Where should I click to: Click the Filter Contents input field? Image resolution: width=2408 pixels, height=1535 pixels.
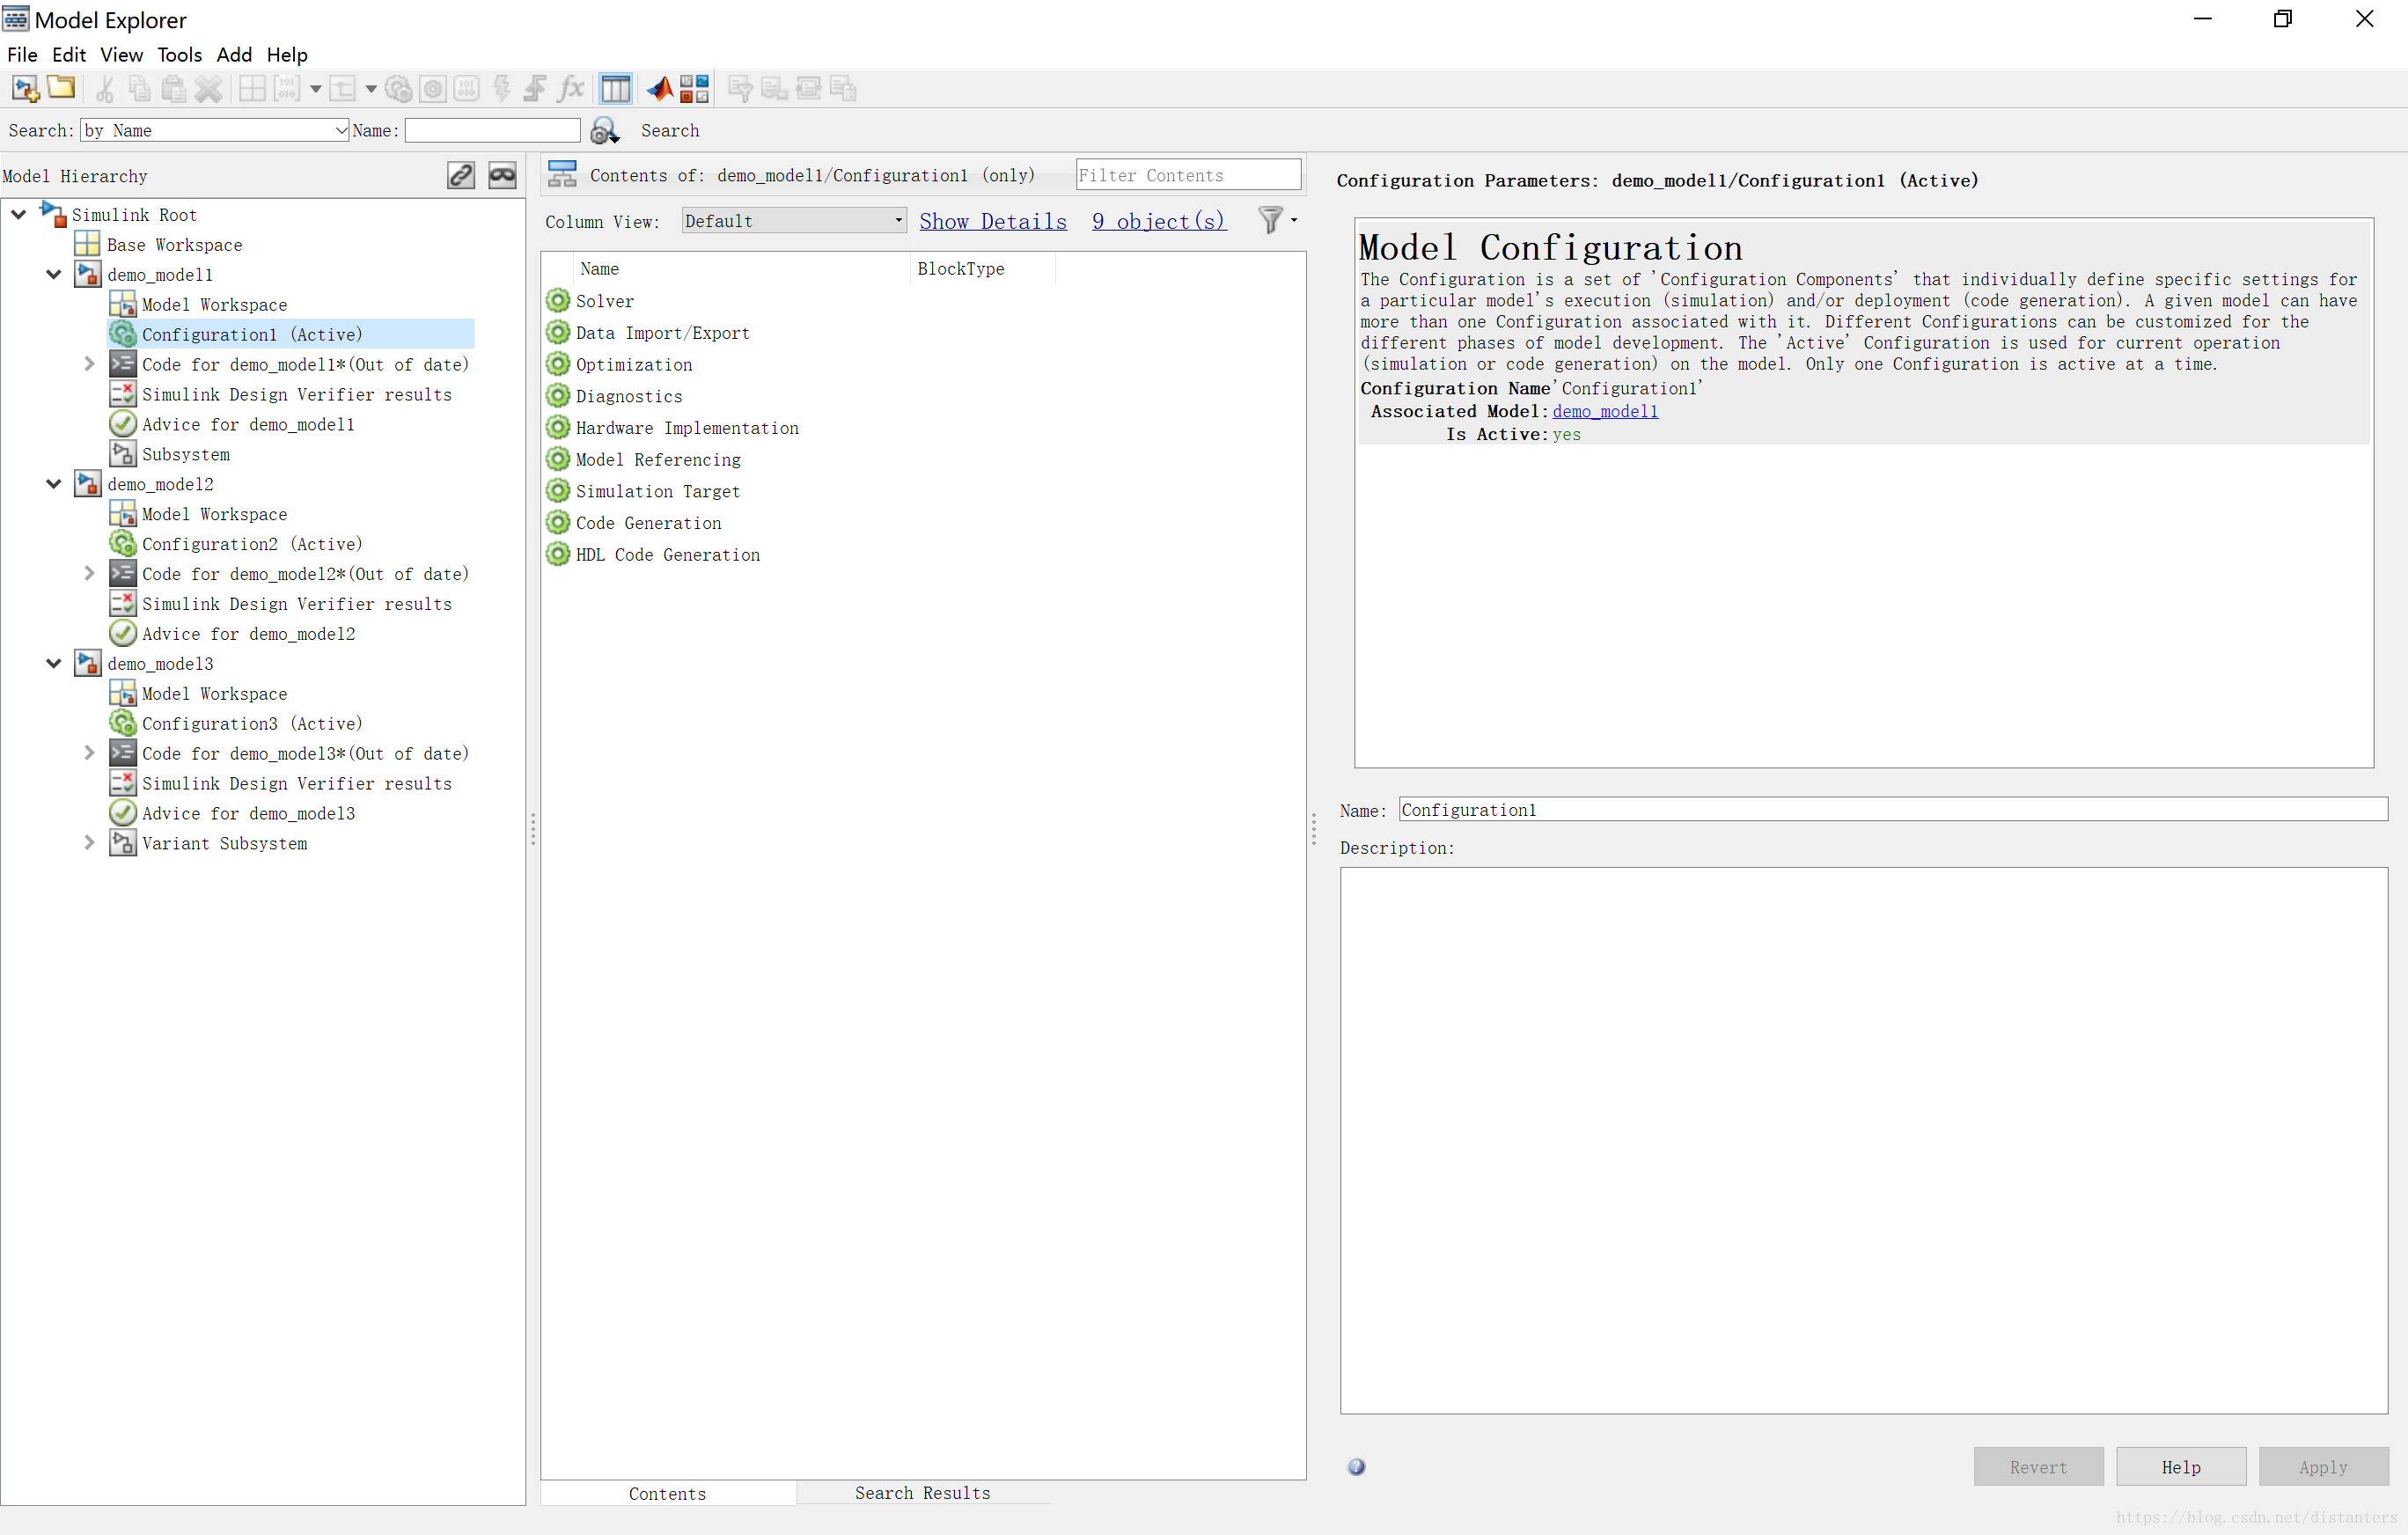tap(1187, 175)
